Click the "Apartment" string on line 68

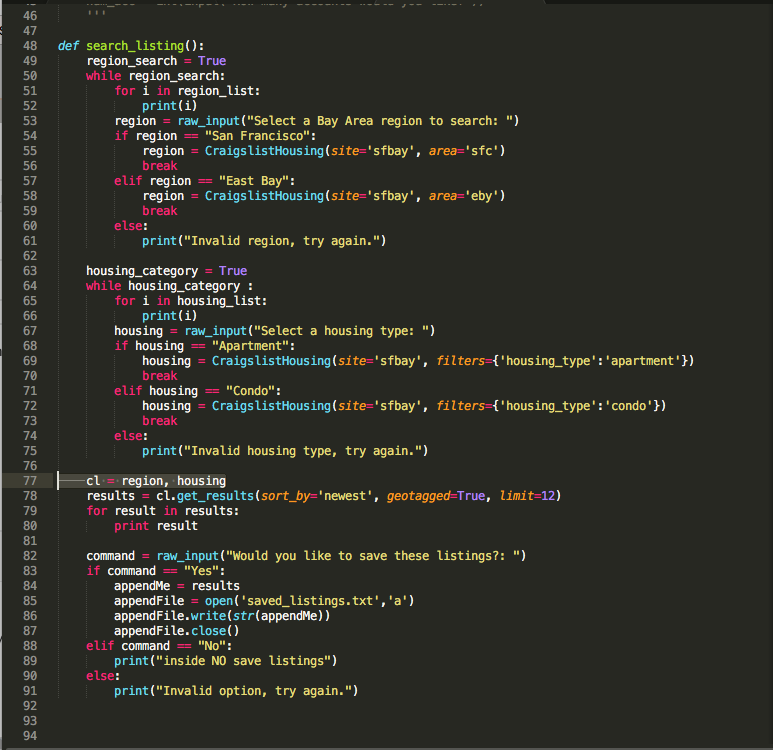coord(250,346)
